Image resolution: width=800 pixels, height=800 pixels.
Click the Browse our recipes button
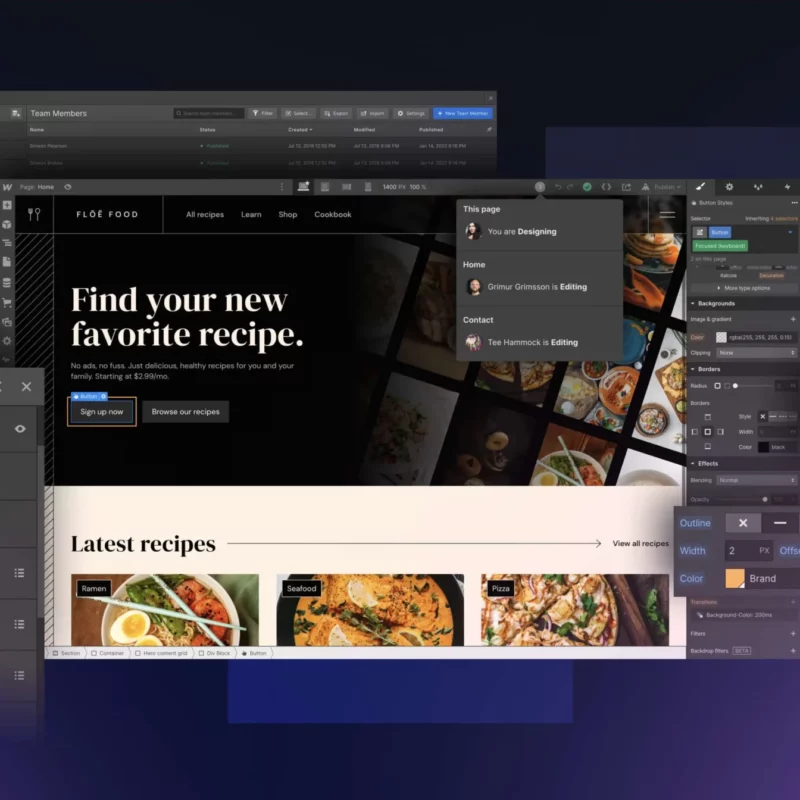(186, 412)
